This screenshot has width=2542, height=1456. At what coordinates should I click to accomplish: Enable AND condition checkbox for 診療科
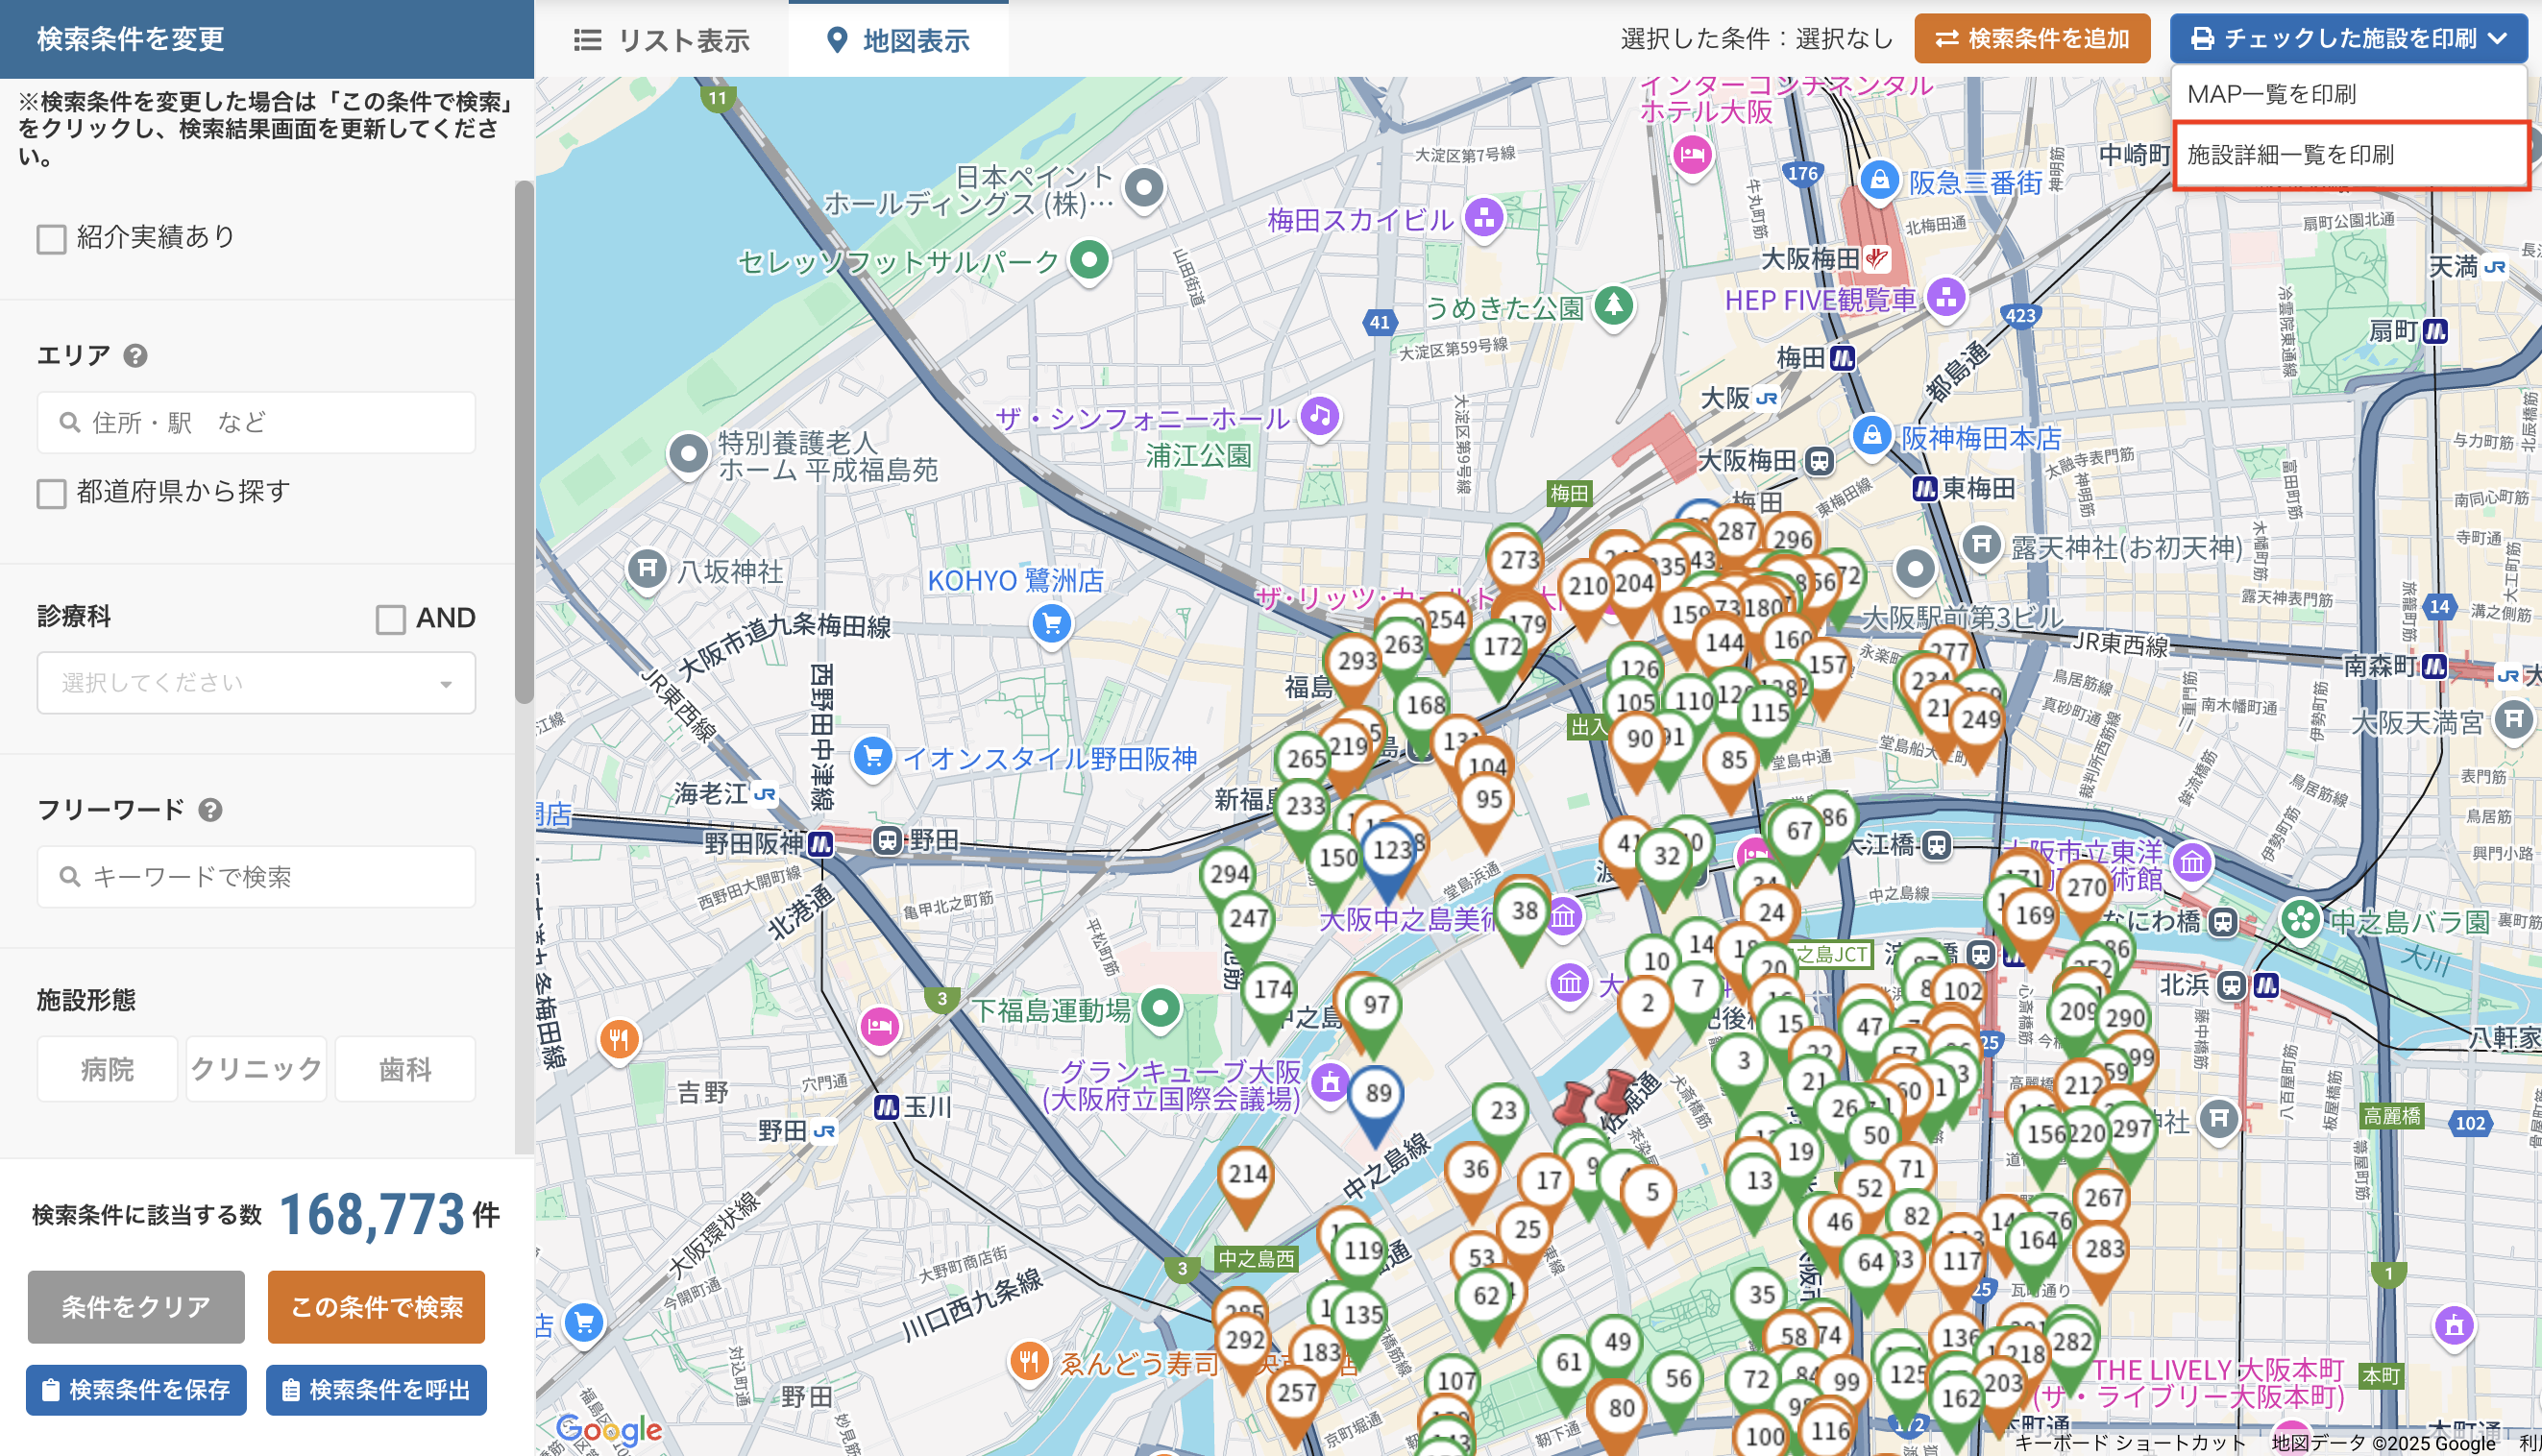pos(390,619)
